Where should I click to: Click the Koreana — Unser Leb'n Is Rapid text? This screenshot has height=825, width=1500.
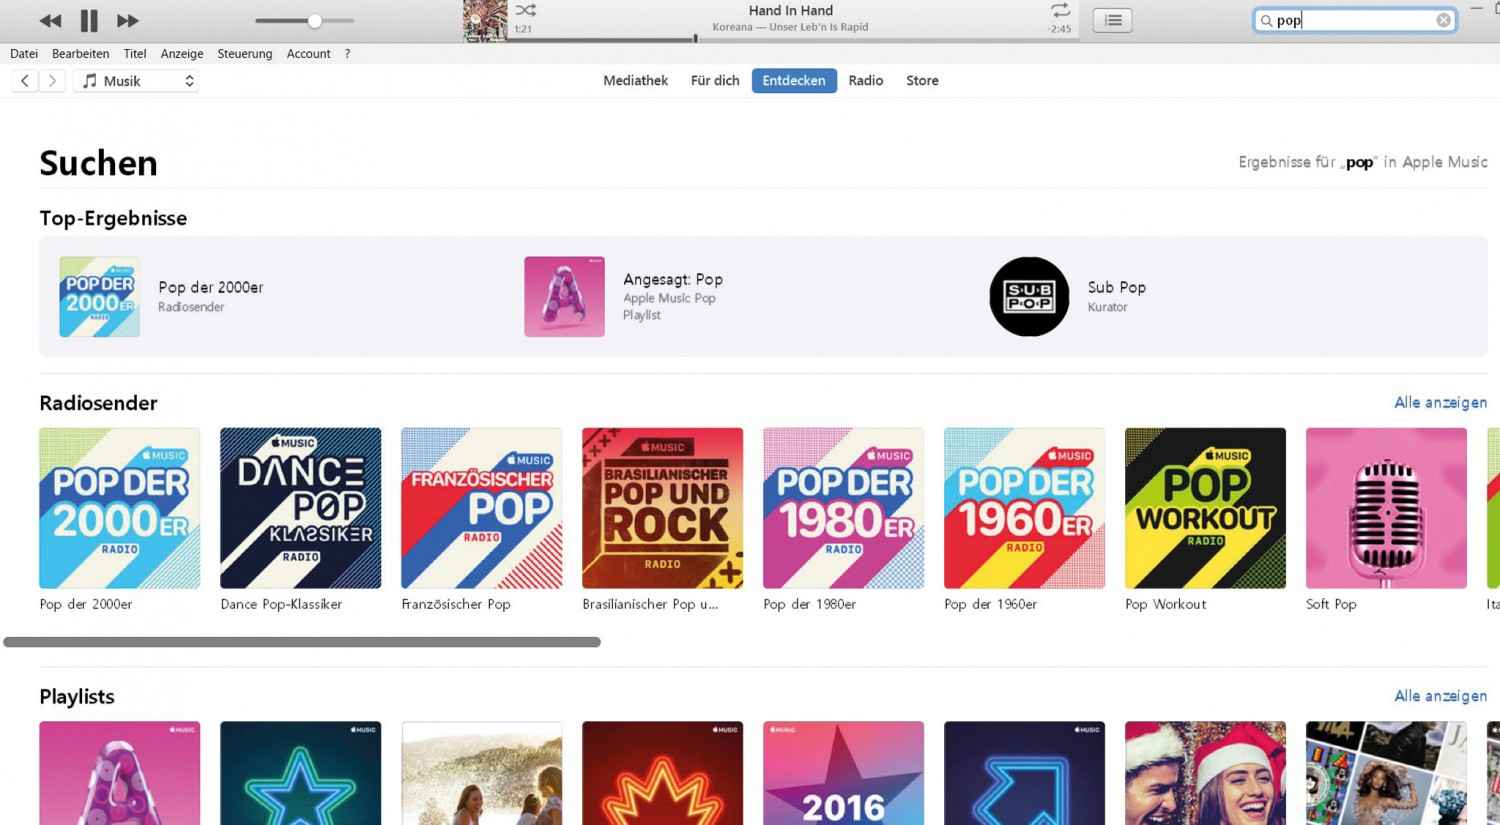[x=790, y=27]
